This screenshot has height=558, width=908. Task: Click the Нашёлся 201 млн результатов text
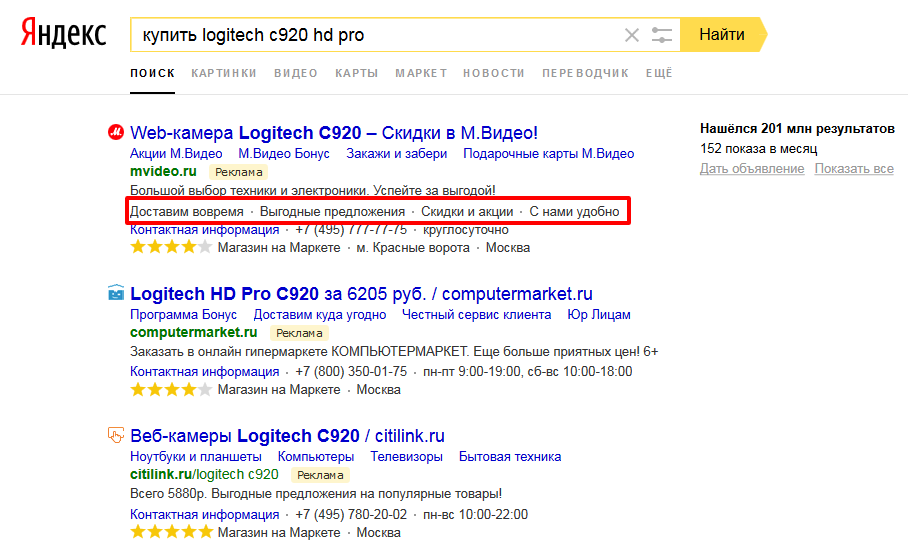click(x=797, y=129)
